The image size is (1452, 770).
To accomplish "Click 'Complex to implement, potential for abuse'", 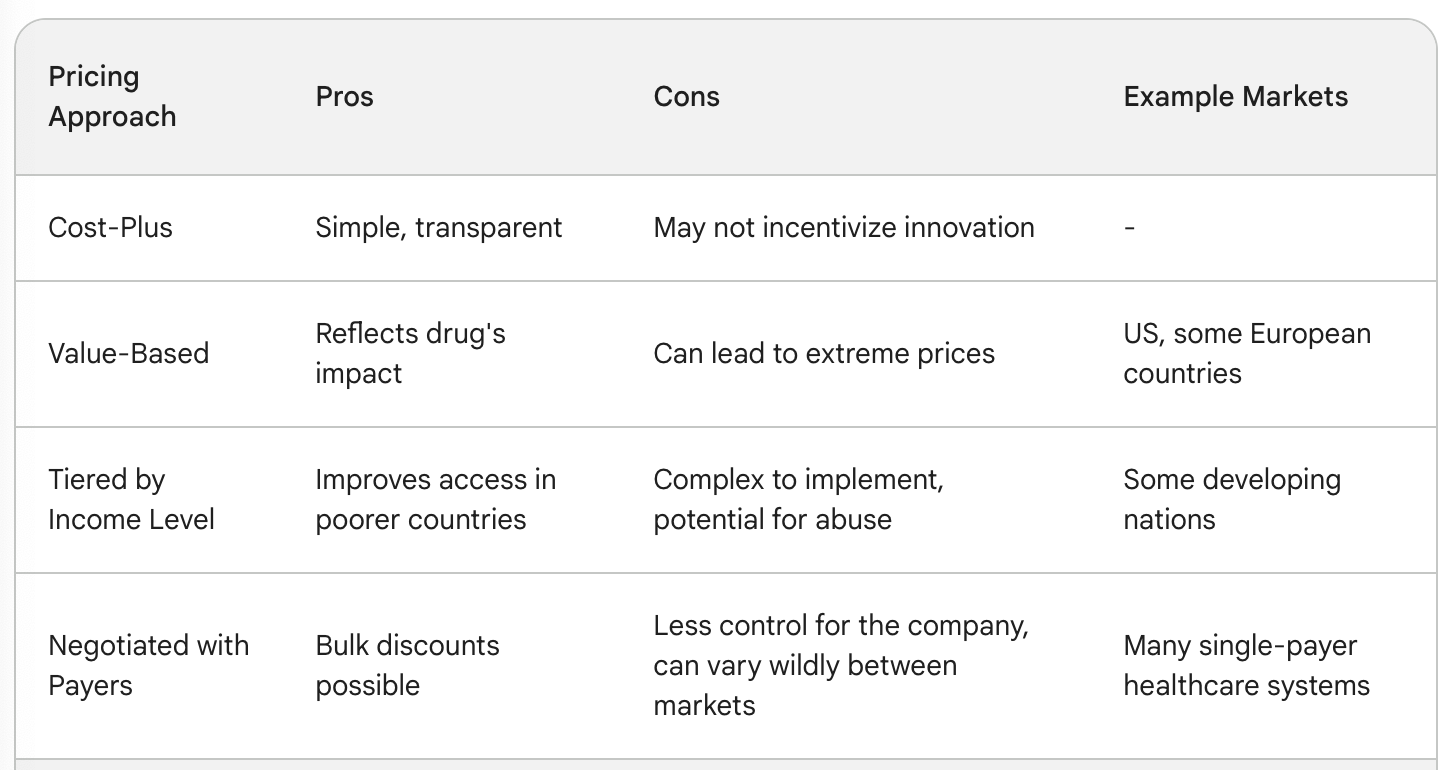I will 798,500.
